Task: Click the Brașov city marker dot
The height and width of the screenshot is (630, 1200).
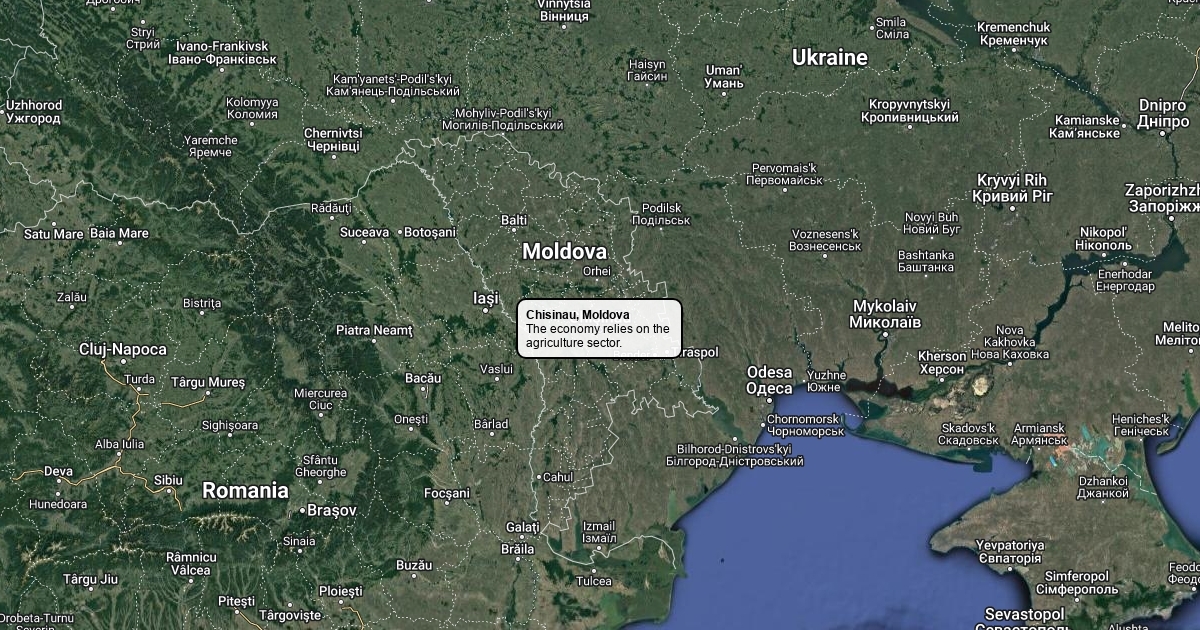Action: (x=302, y=511)
